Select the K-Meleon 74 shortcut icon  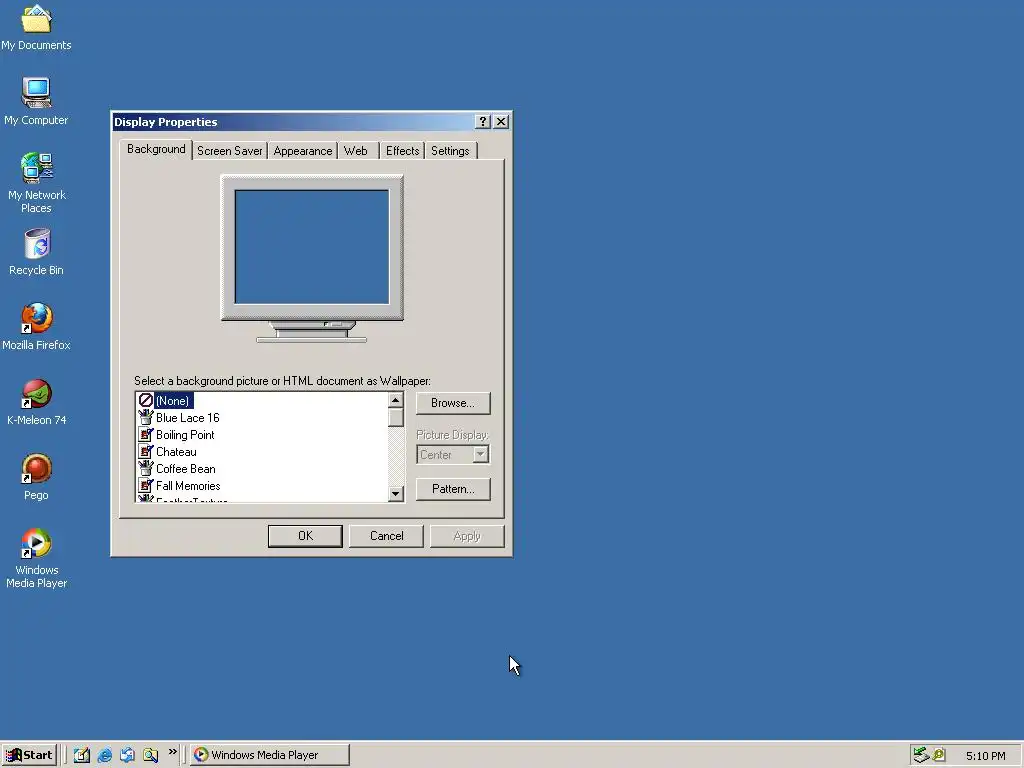pyautogui.click(x=36, y=402)
